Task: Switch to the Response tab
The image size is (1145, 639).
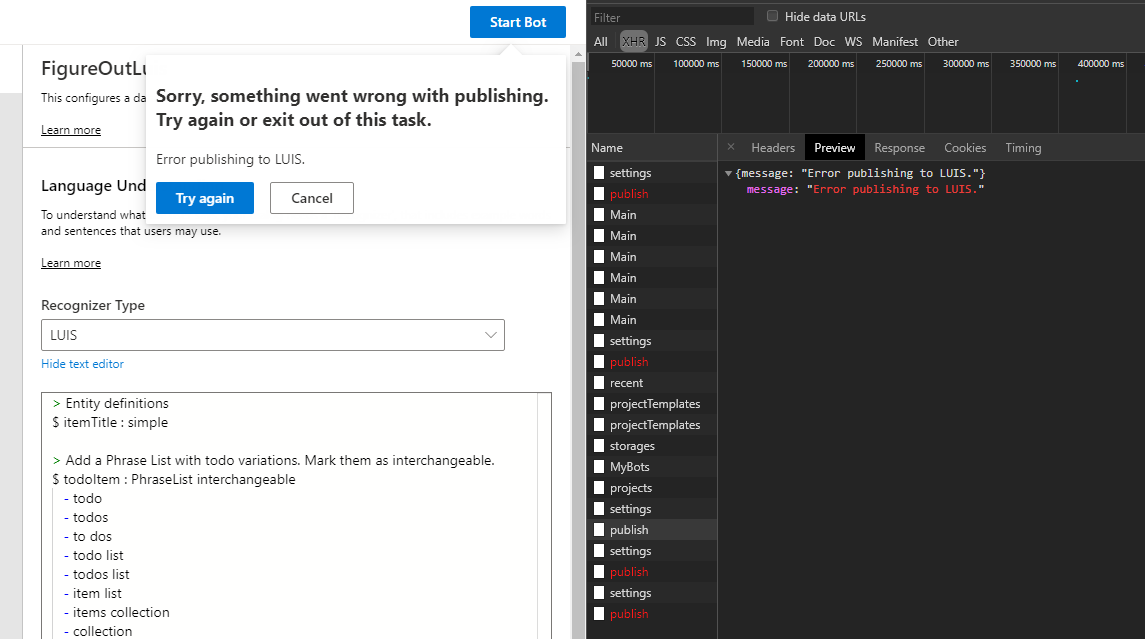Action: coord(898,147)
